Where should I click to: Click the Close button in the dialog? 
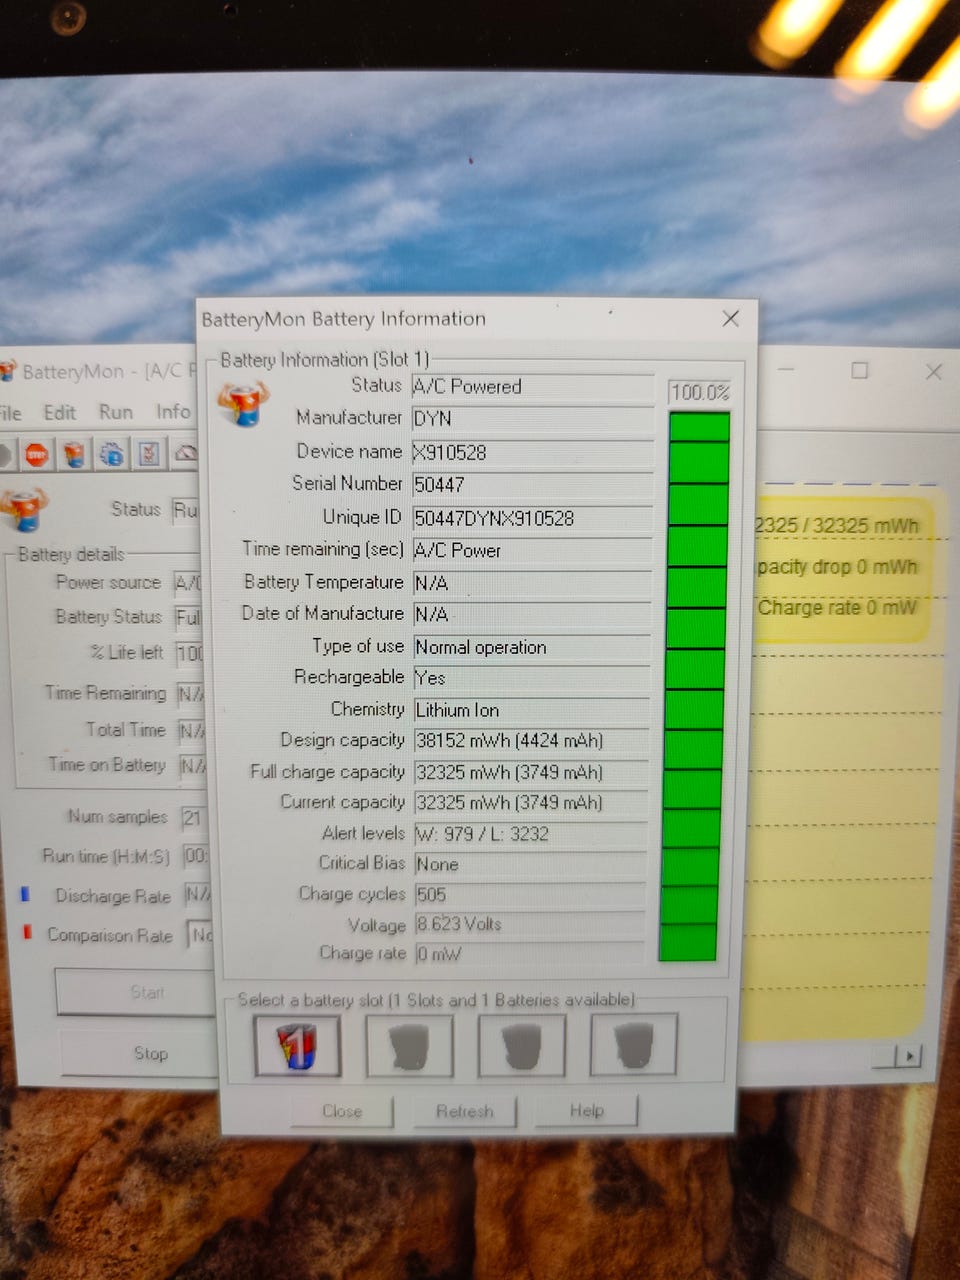point(342,1111)
